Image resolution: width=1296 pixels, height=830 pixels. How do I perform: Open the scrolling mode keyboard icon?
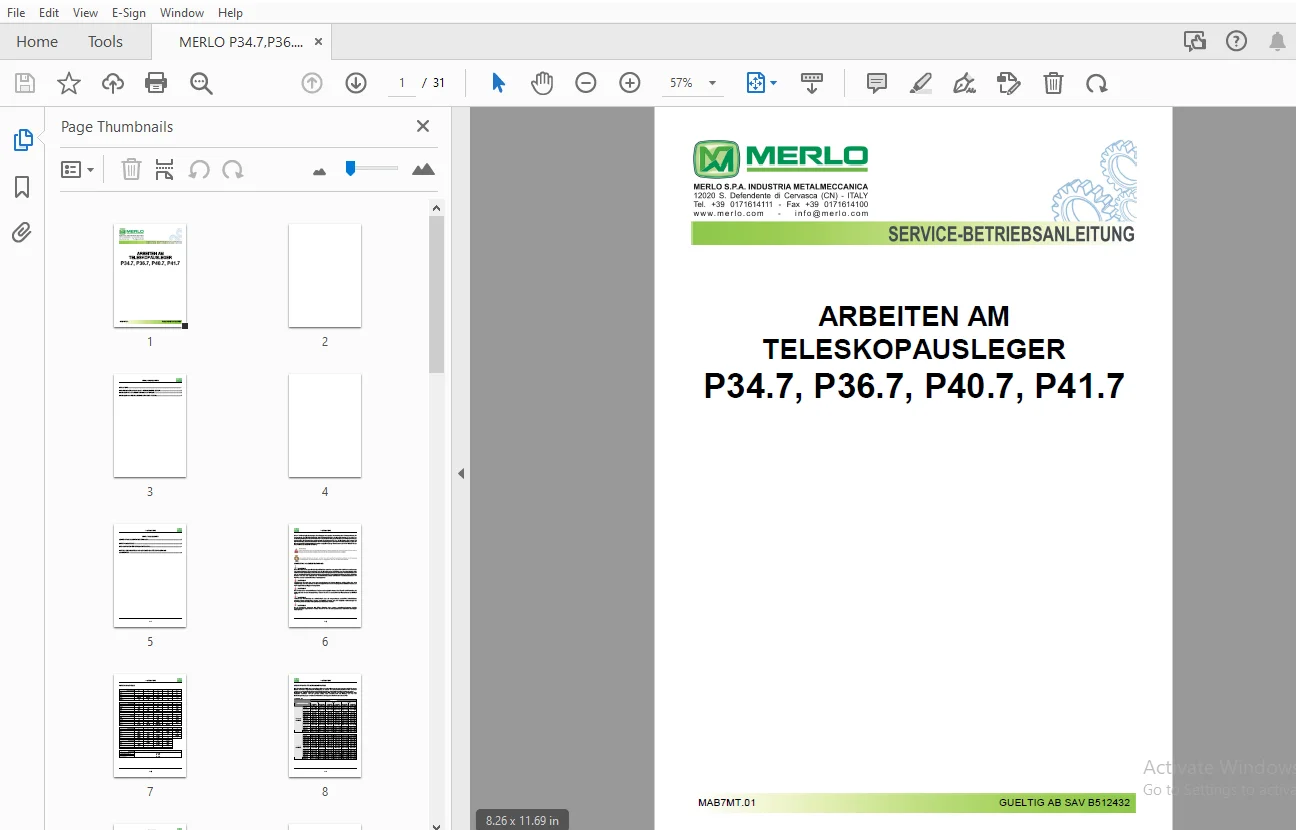coord(812,83)
